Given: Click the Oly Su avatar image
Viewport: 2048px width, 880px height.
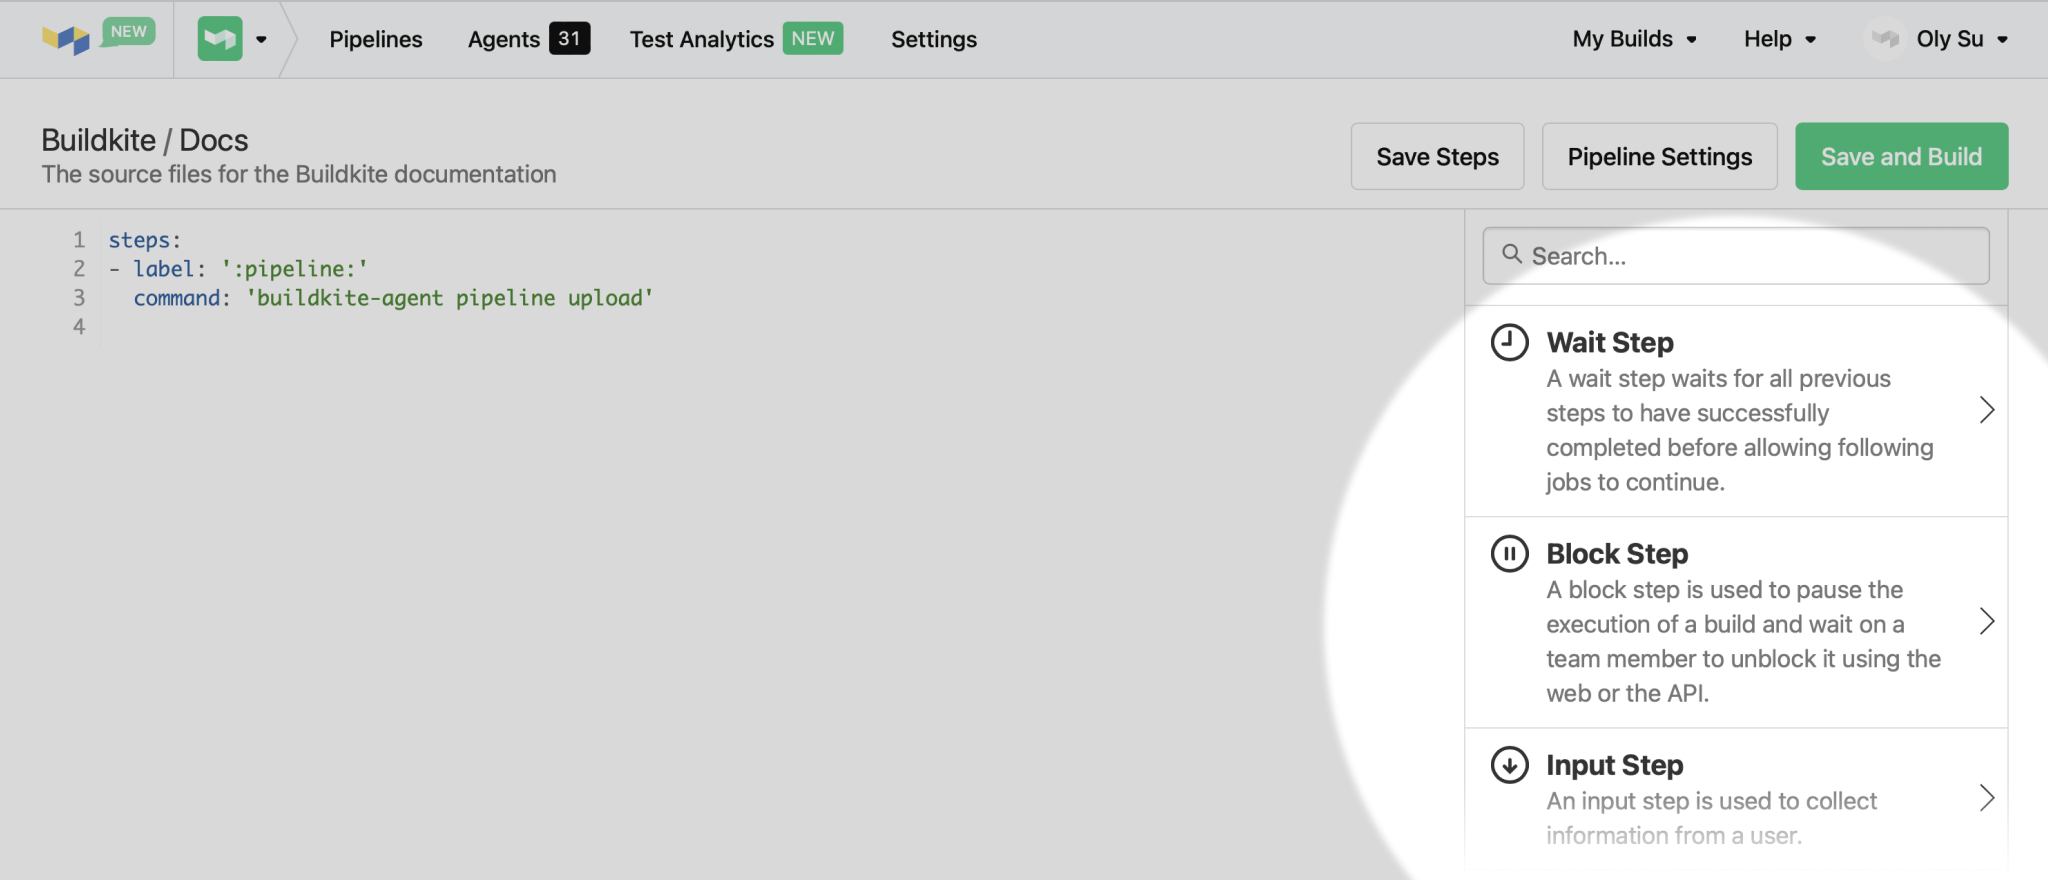Looking at the screenshot, I should (x=1886, y=39).
